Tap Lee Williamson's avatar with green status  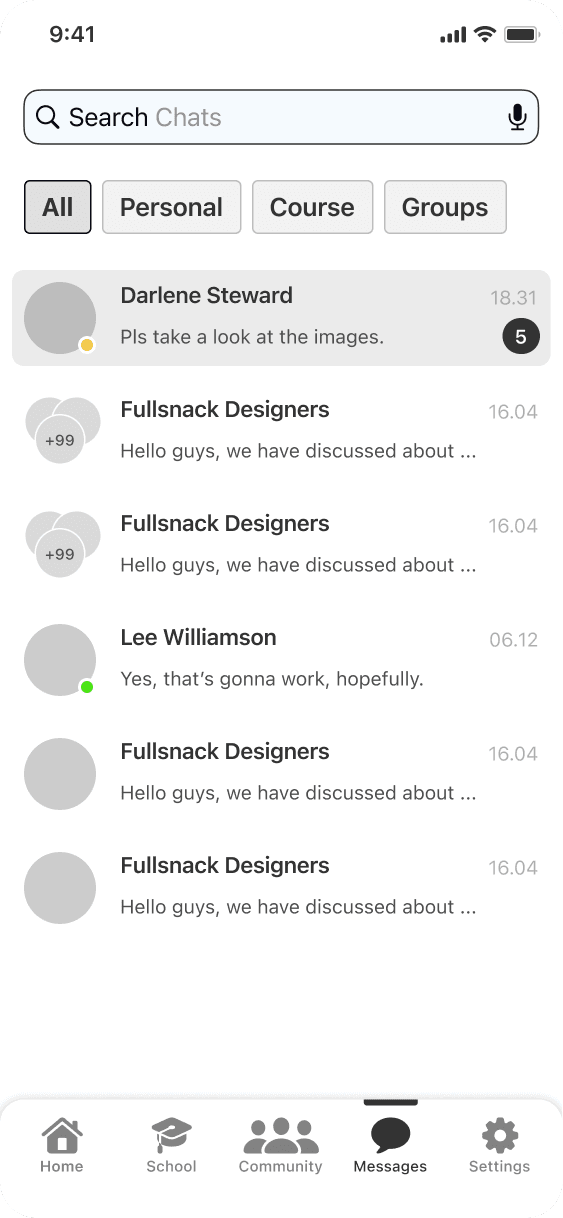60,660
